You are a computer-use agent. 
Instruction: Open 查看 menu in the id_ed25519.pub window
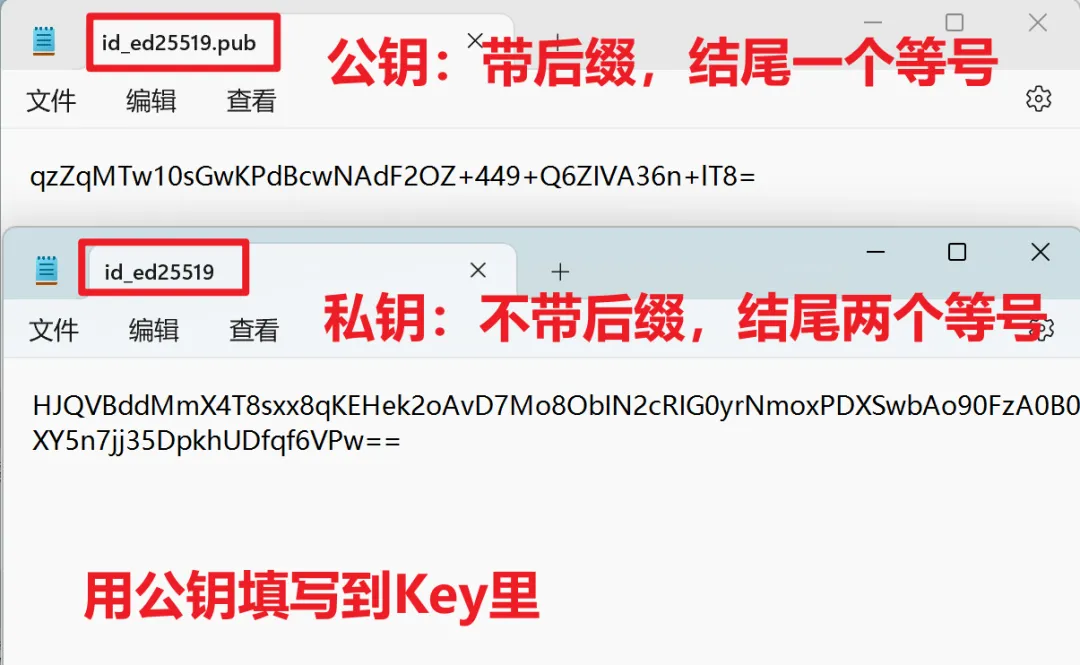[251, 101]
